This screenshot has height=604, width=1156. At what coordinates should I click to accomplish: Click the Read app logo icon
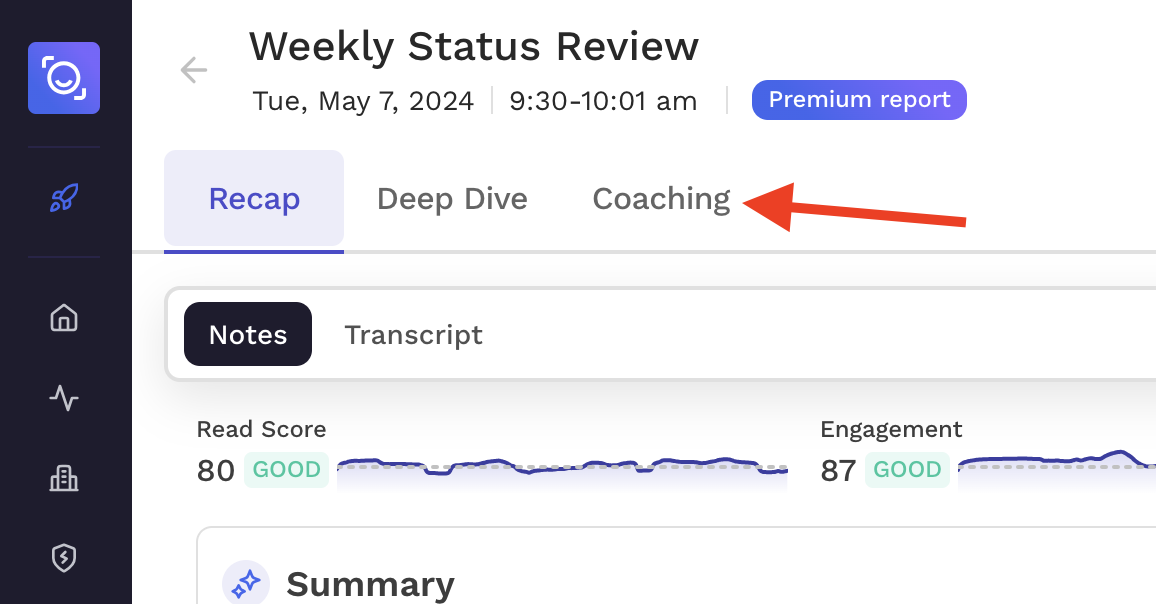64,78
